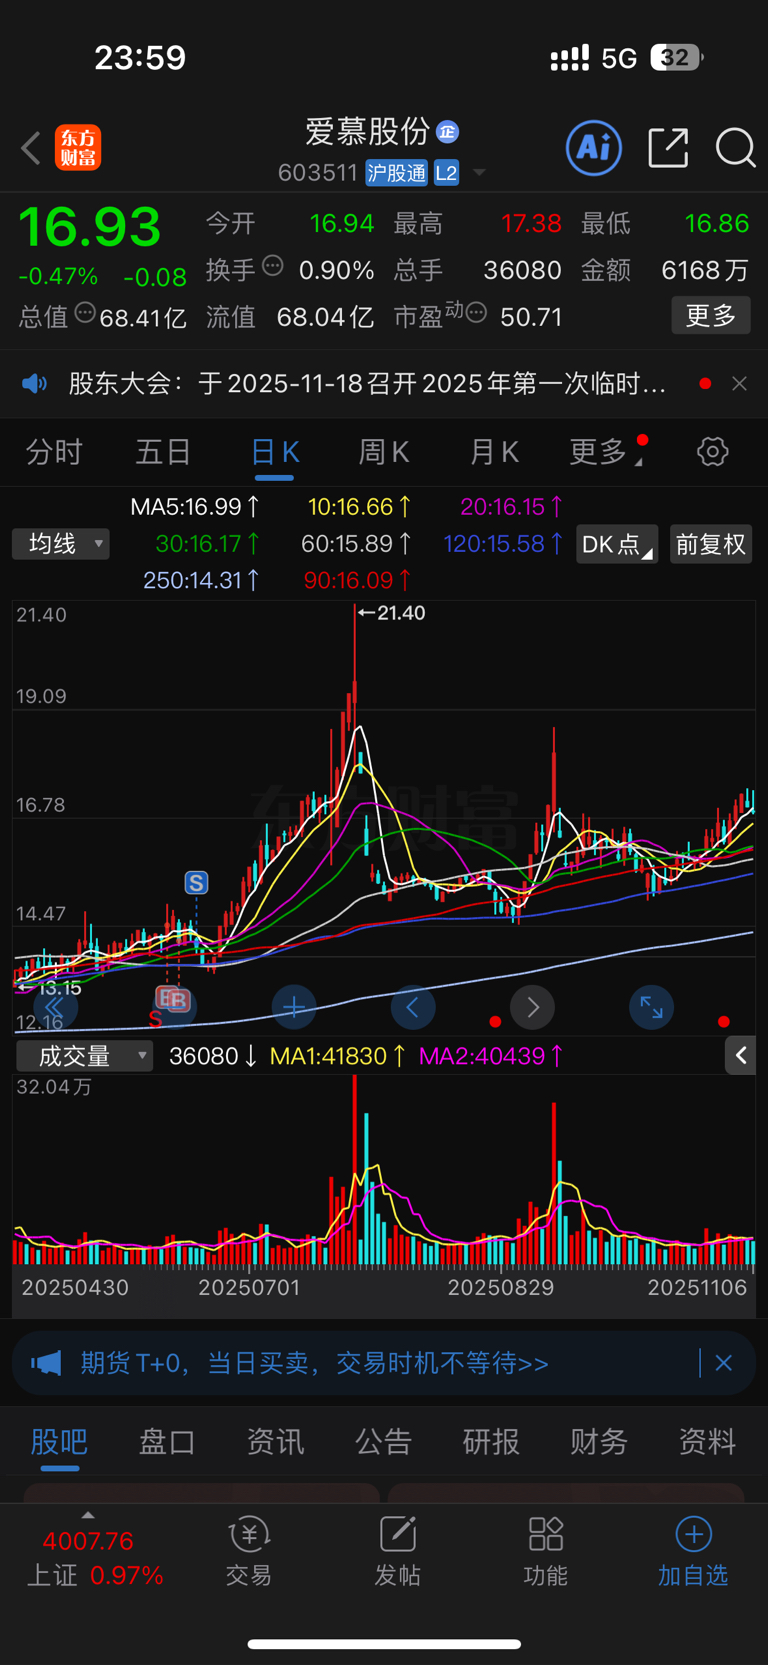Open 更多 quote details button
The height and width of the screenshot is (1665, 769).
pos(711,316)
